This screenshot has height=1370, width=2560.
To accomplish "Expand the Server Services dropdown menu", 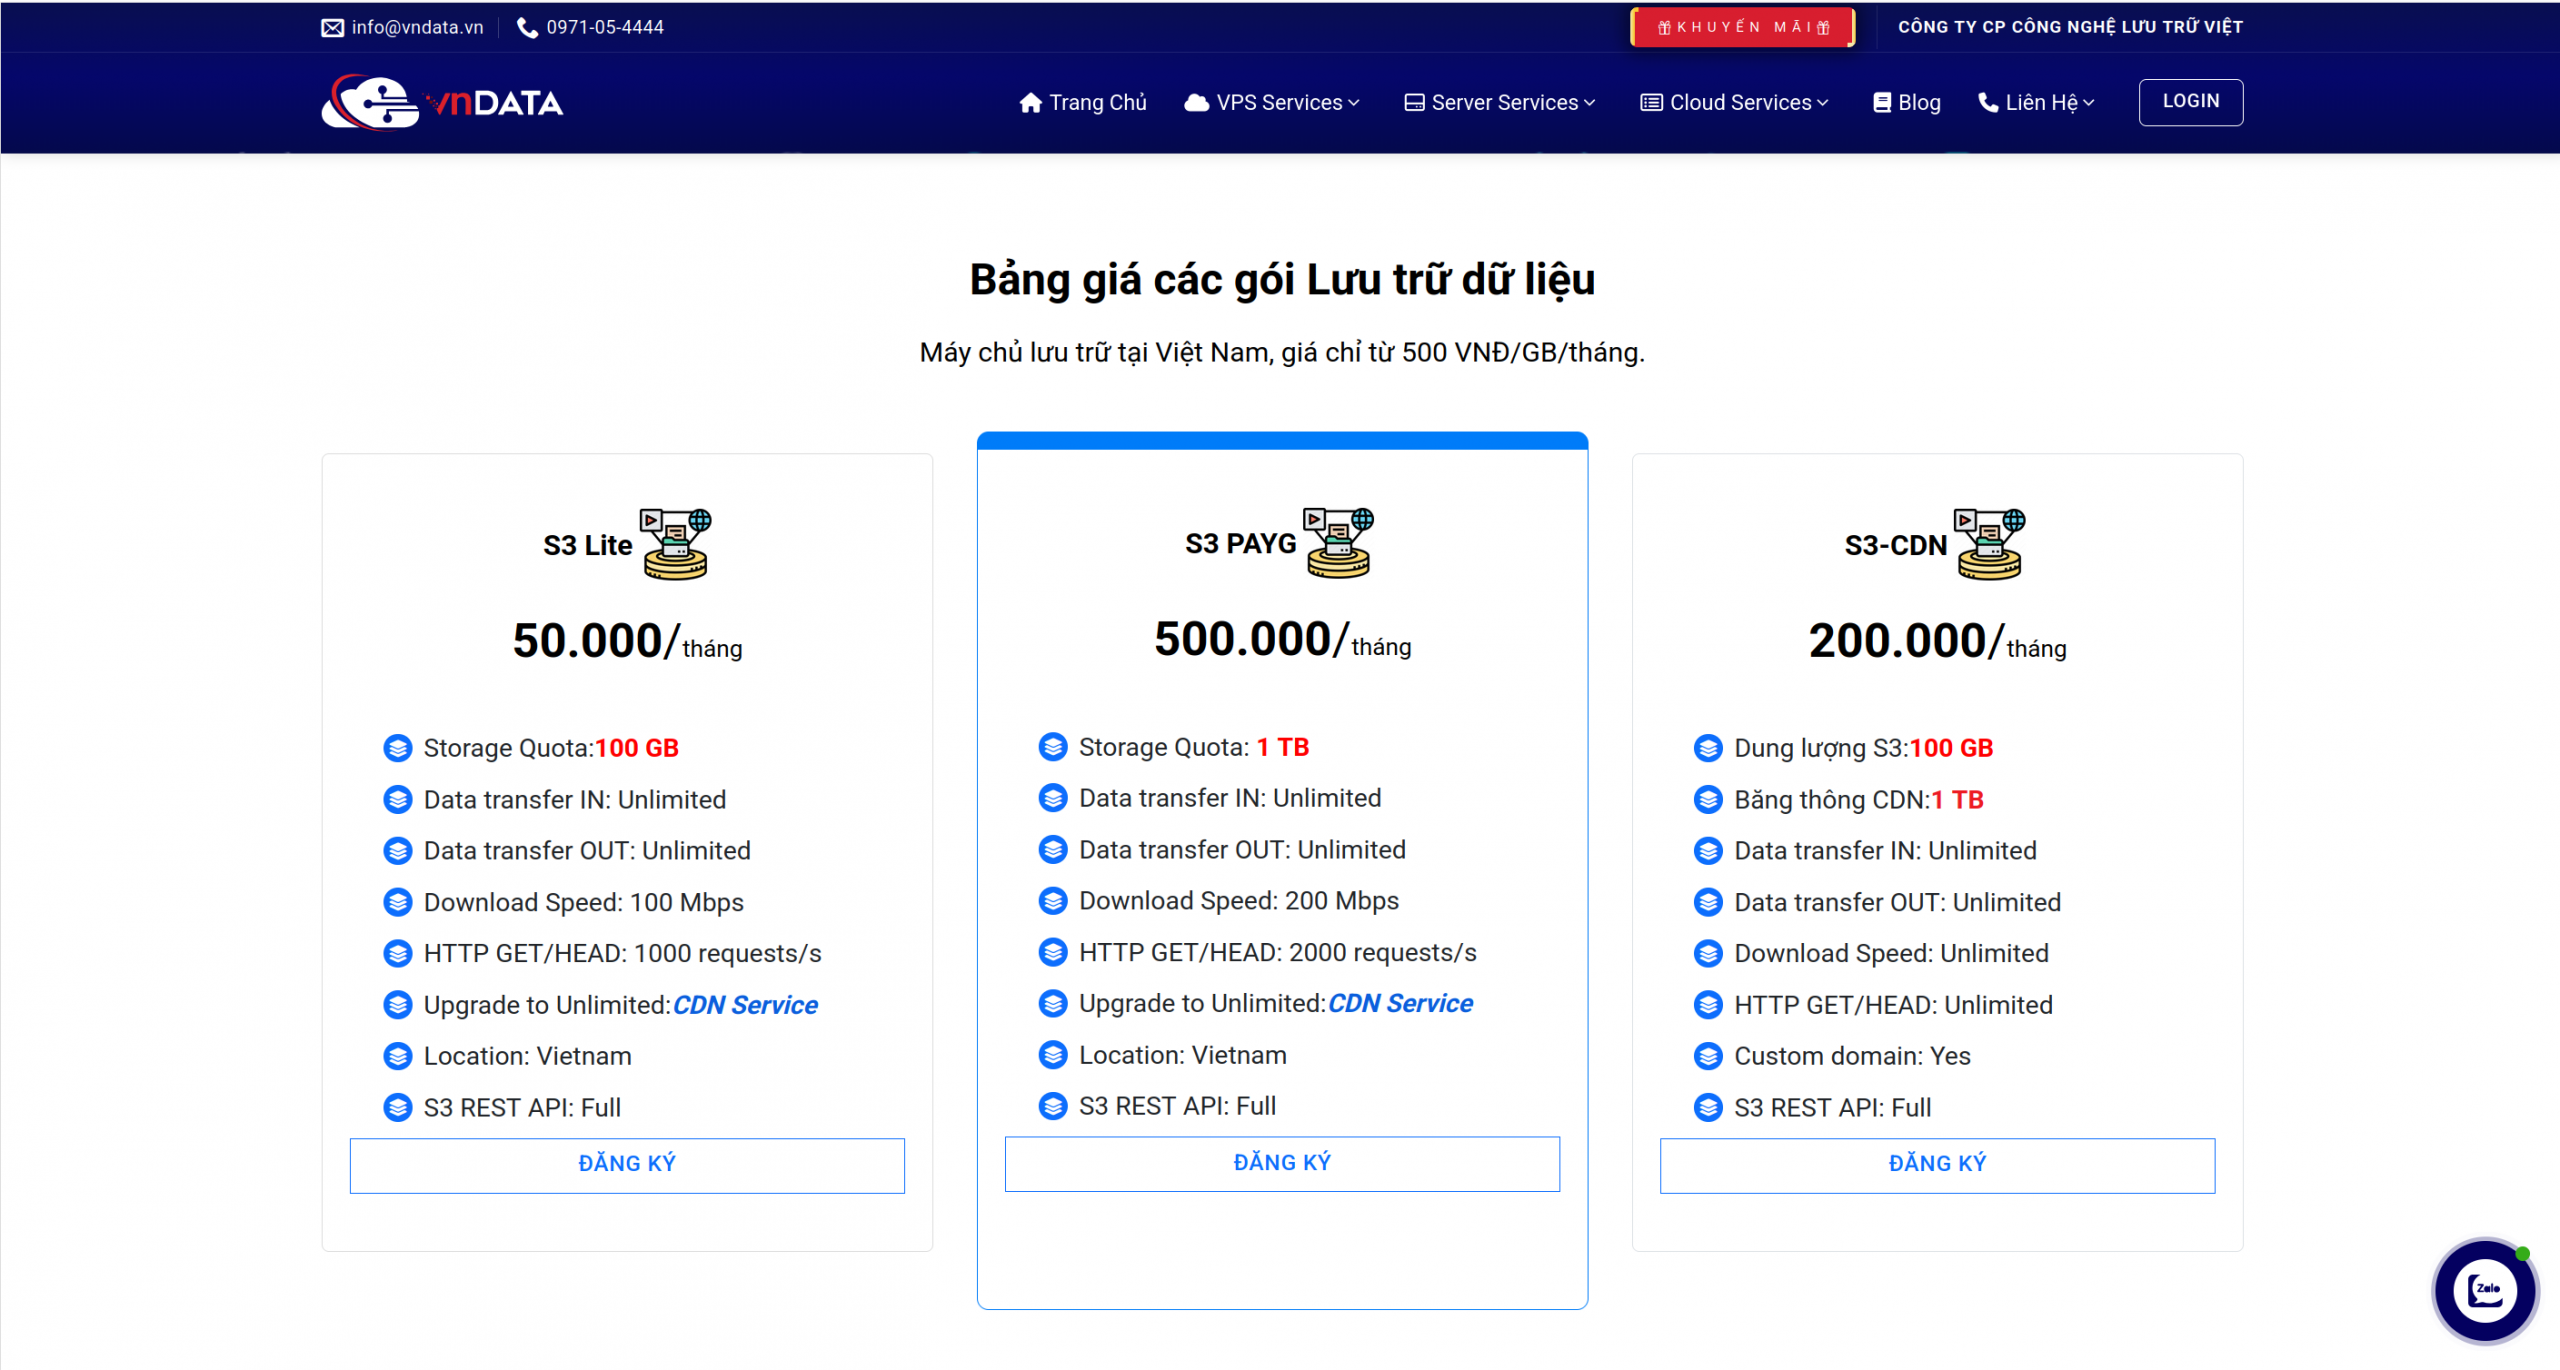I will point(1500,103).
